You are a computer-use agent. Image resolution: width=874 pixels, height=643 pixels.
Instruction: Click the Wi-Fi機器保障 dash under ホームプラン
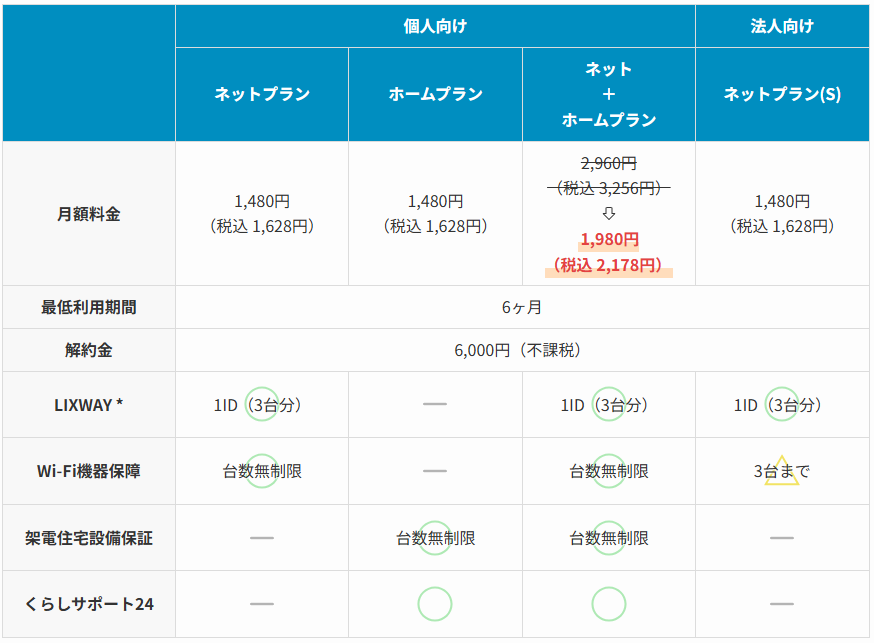[x=435, y=471]
